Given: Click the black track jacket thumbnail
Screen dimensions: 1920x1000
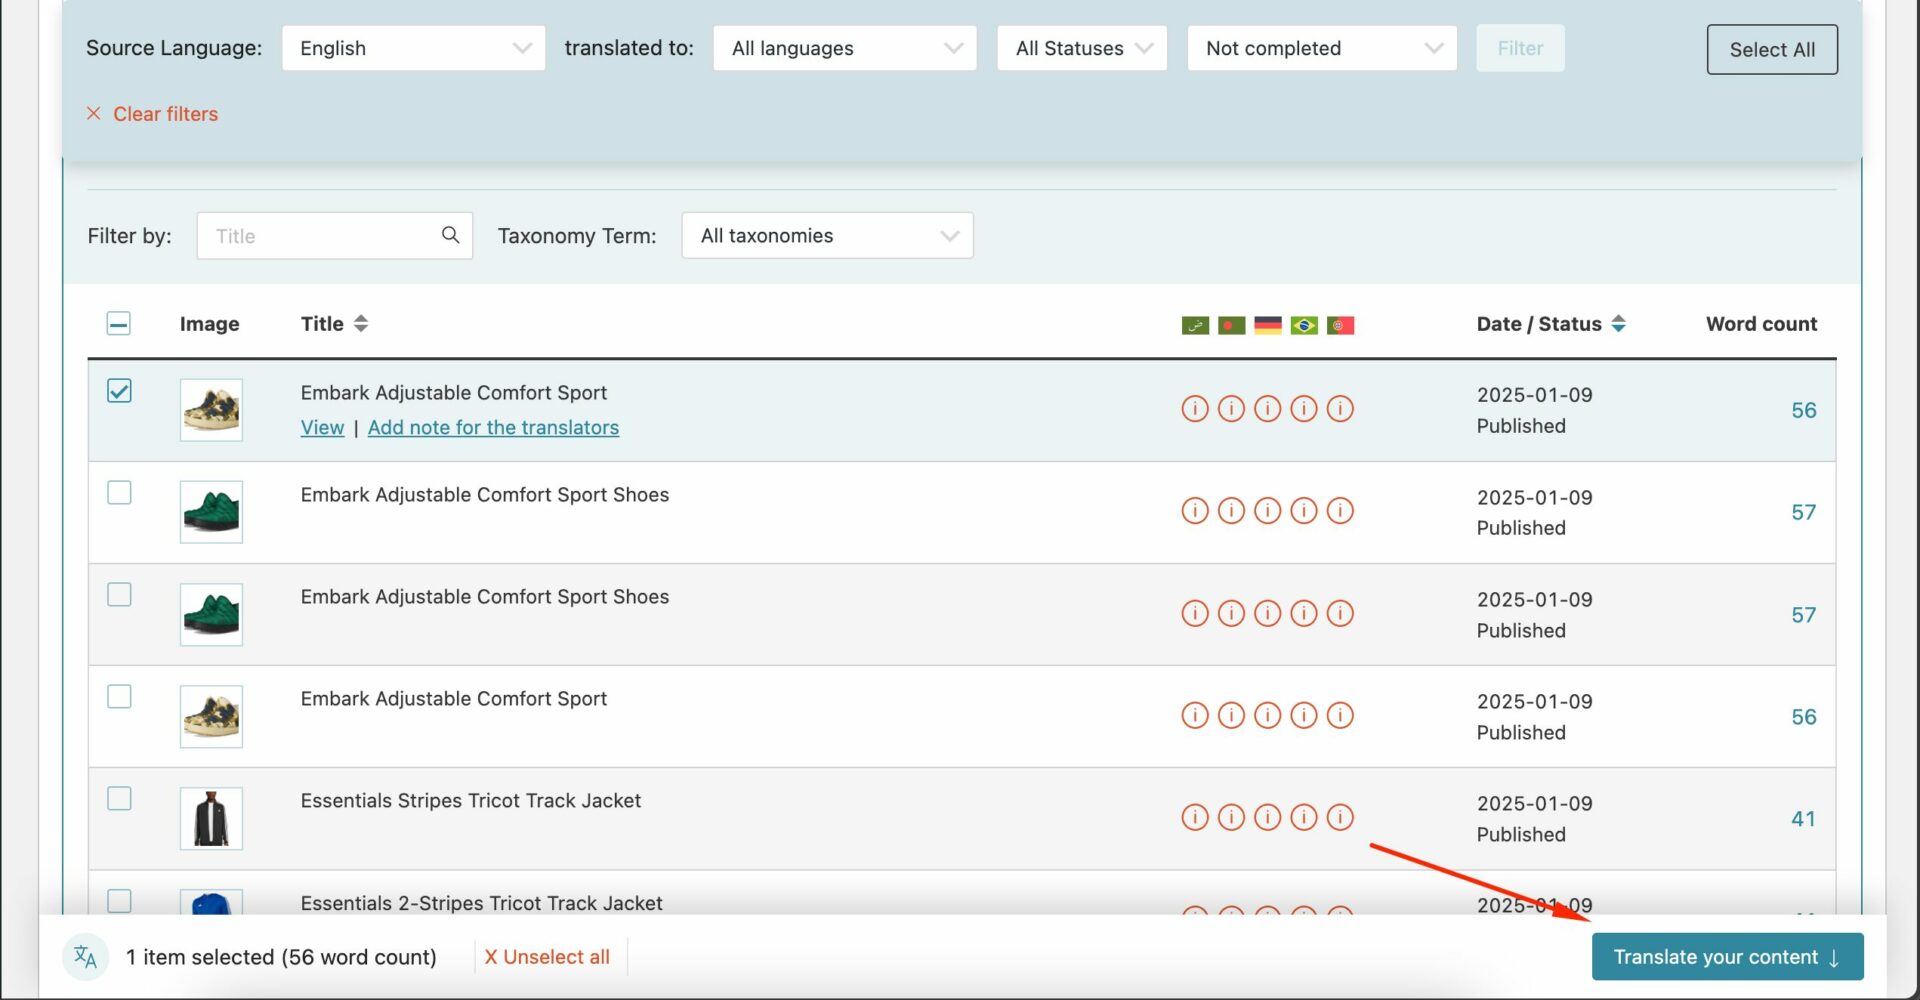Looking at the screenshot, I should 211,818.
